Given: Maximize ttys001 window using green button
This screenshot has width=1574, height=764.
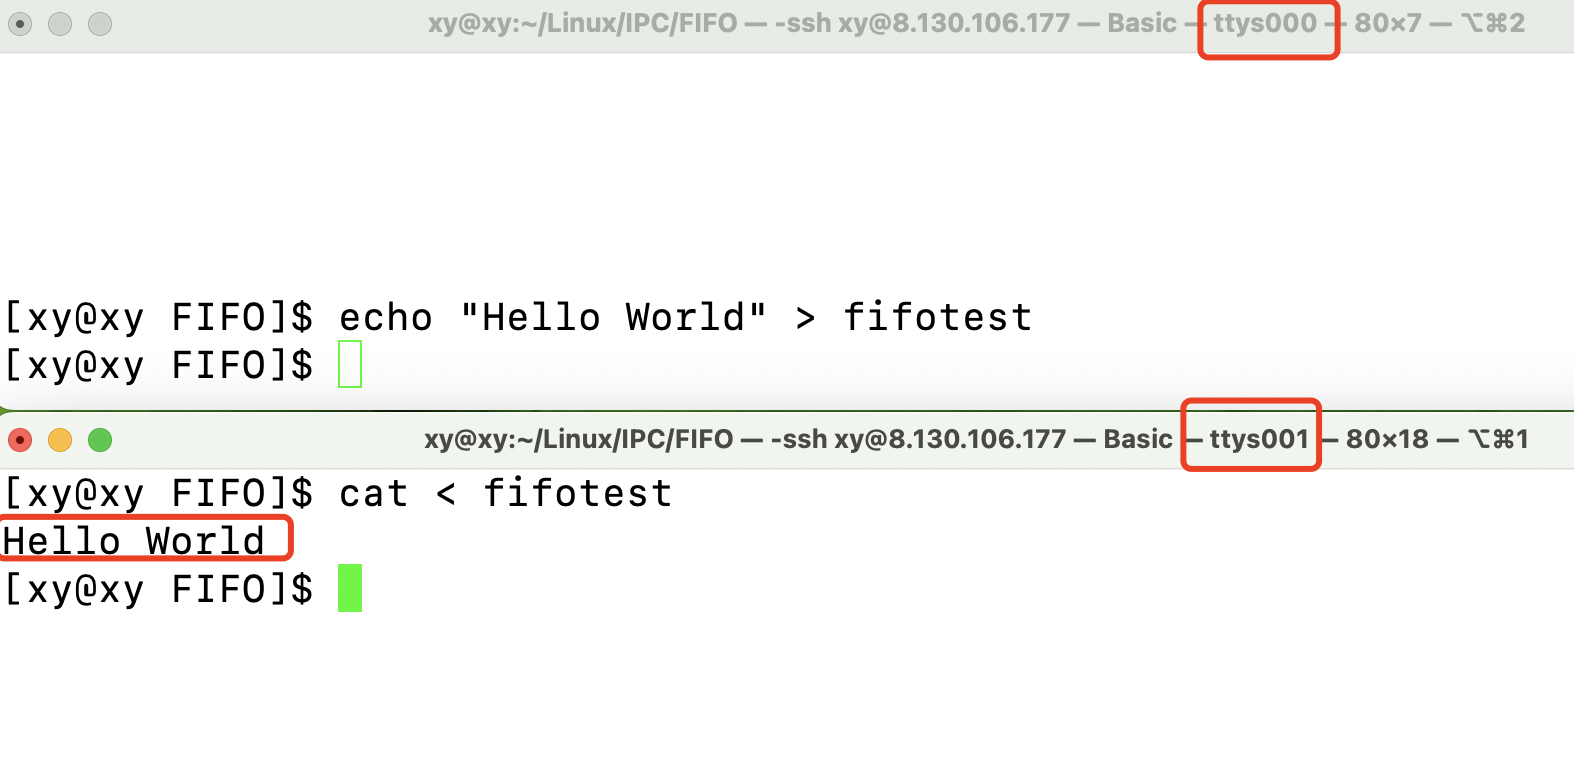Looking at the screenshot, I should coord(100,440).
